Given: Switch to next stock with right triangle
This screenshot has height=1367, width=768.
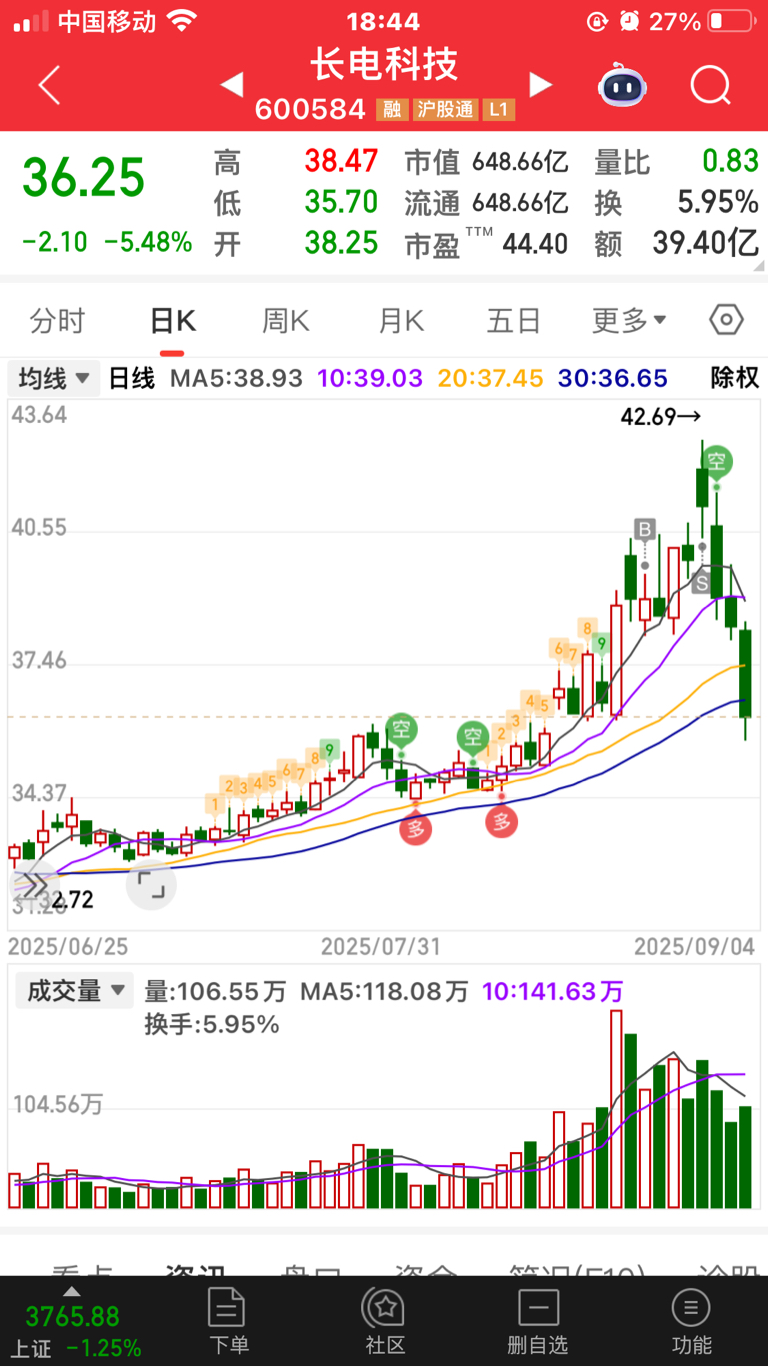Looking at the screenshot, I should (541, 85).
